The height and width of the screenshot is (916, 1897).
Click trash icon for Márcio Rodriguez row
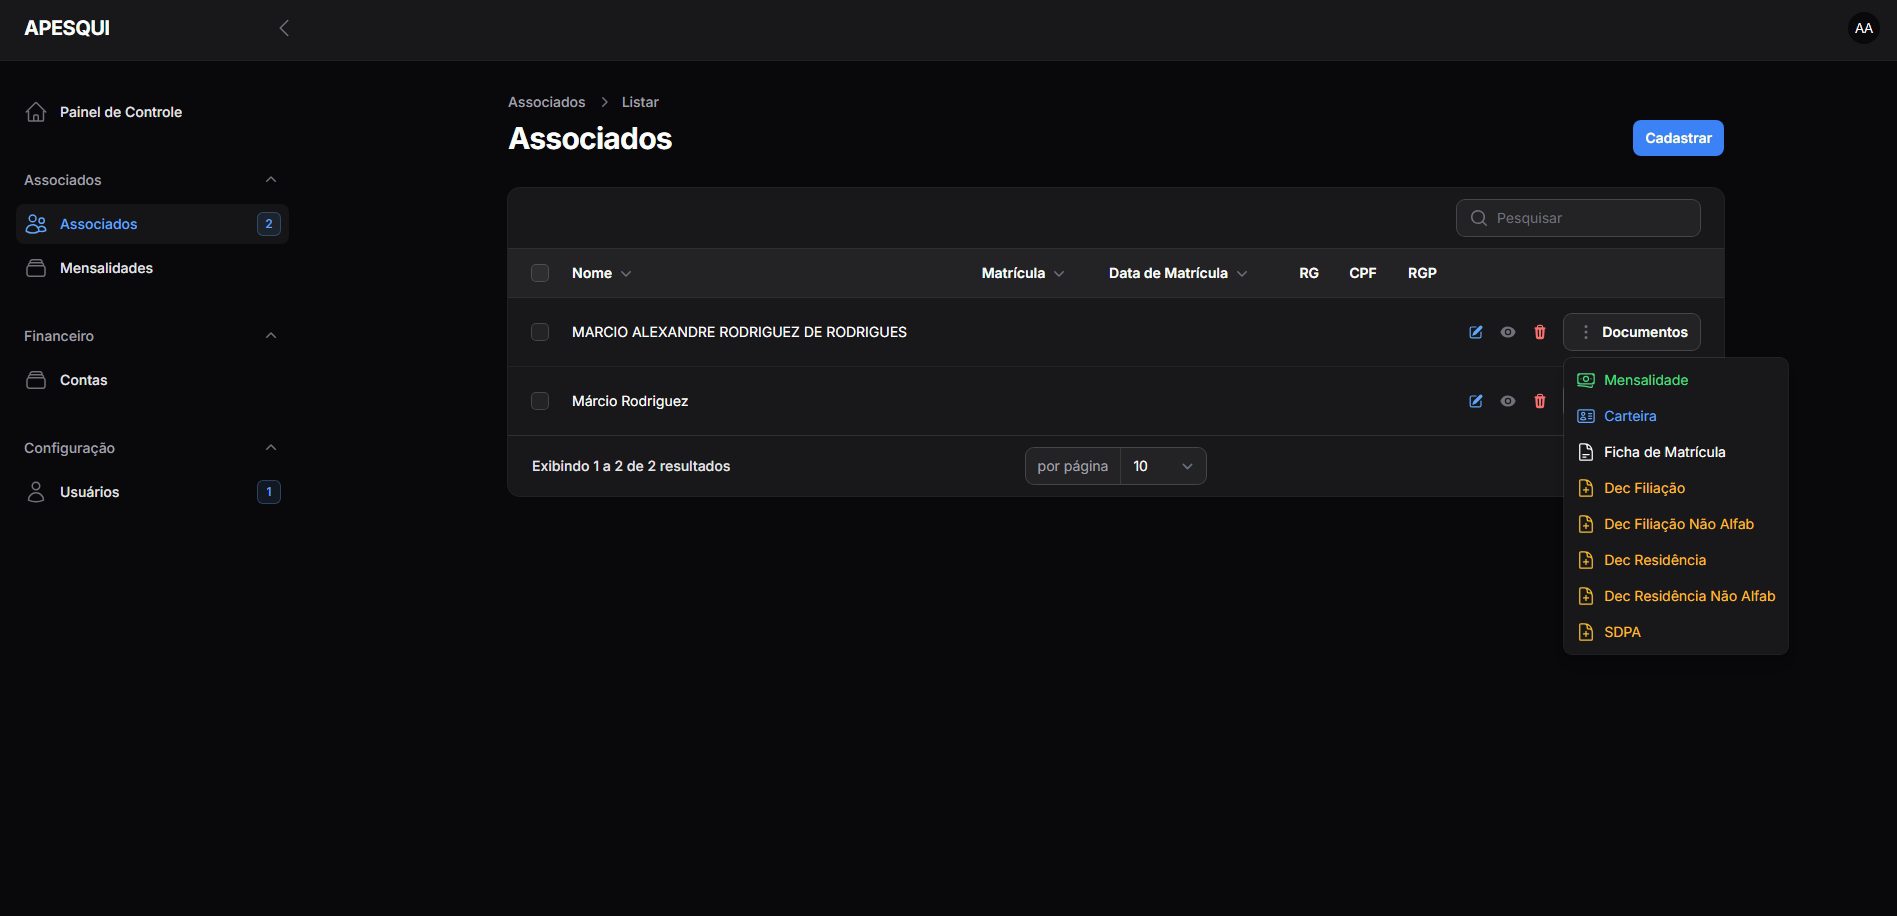click(x=1539, y=401)
